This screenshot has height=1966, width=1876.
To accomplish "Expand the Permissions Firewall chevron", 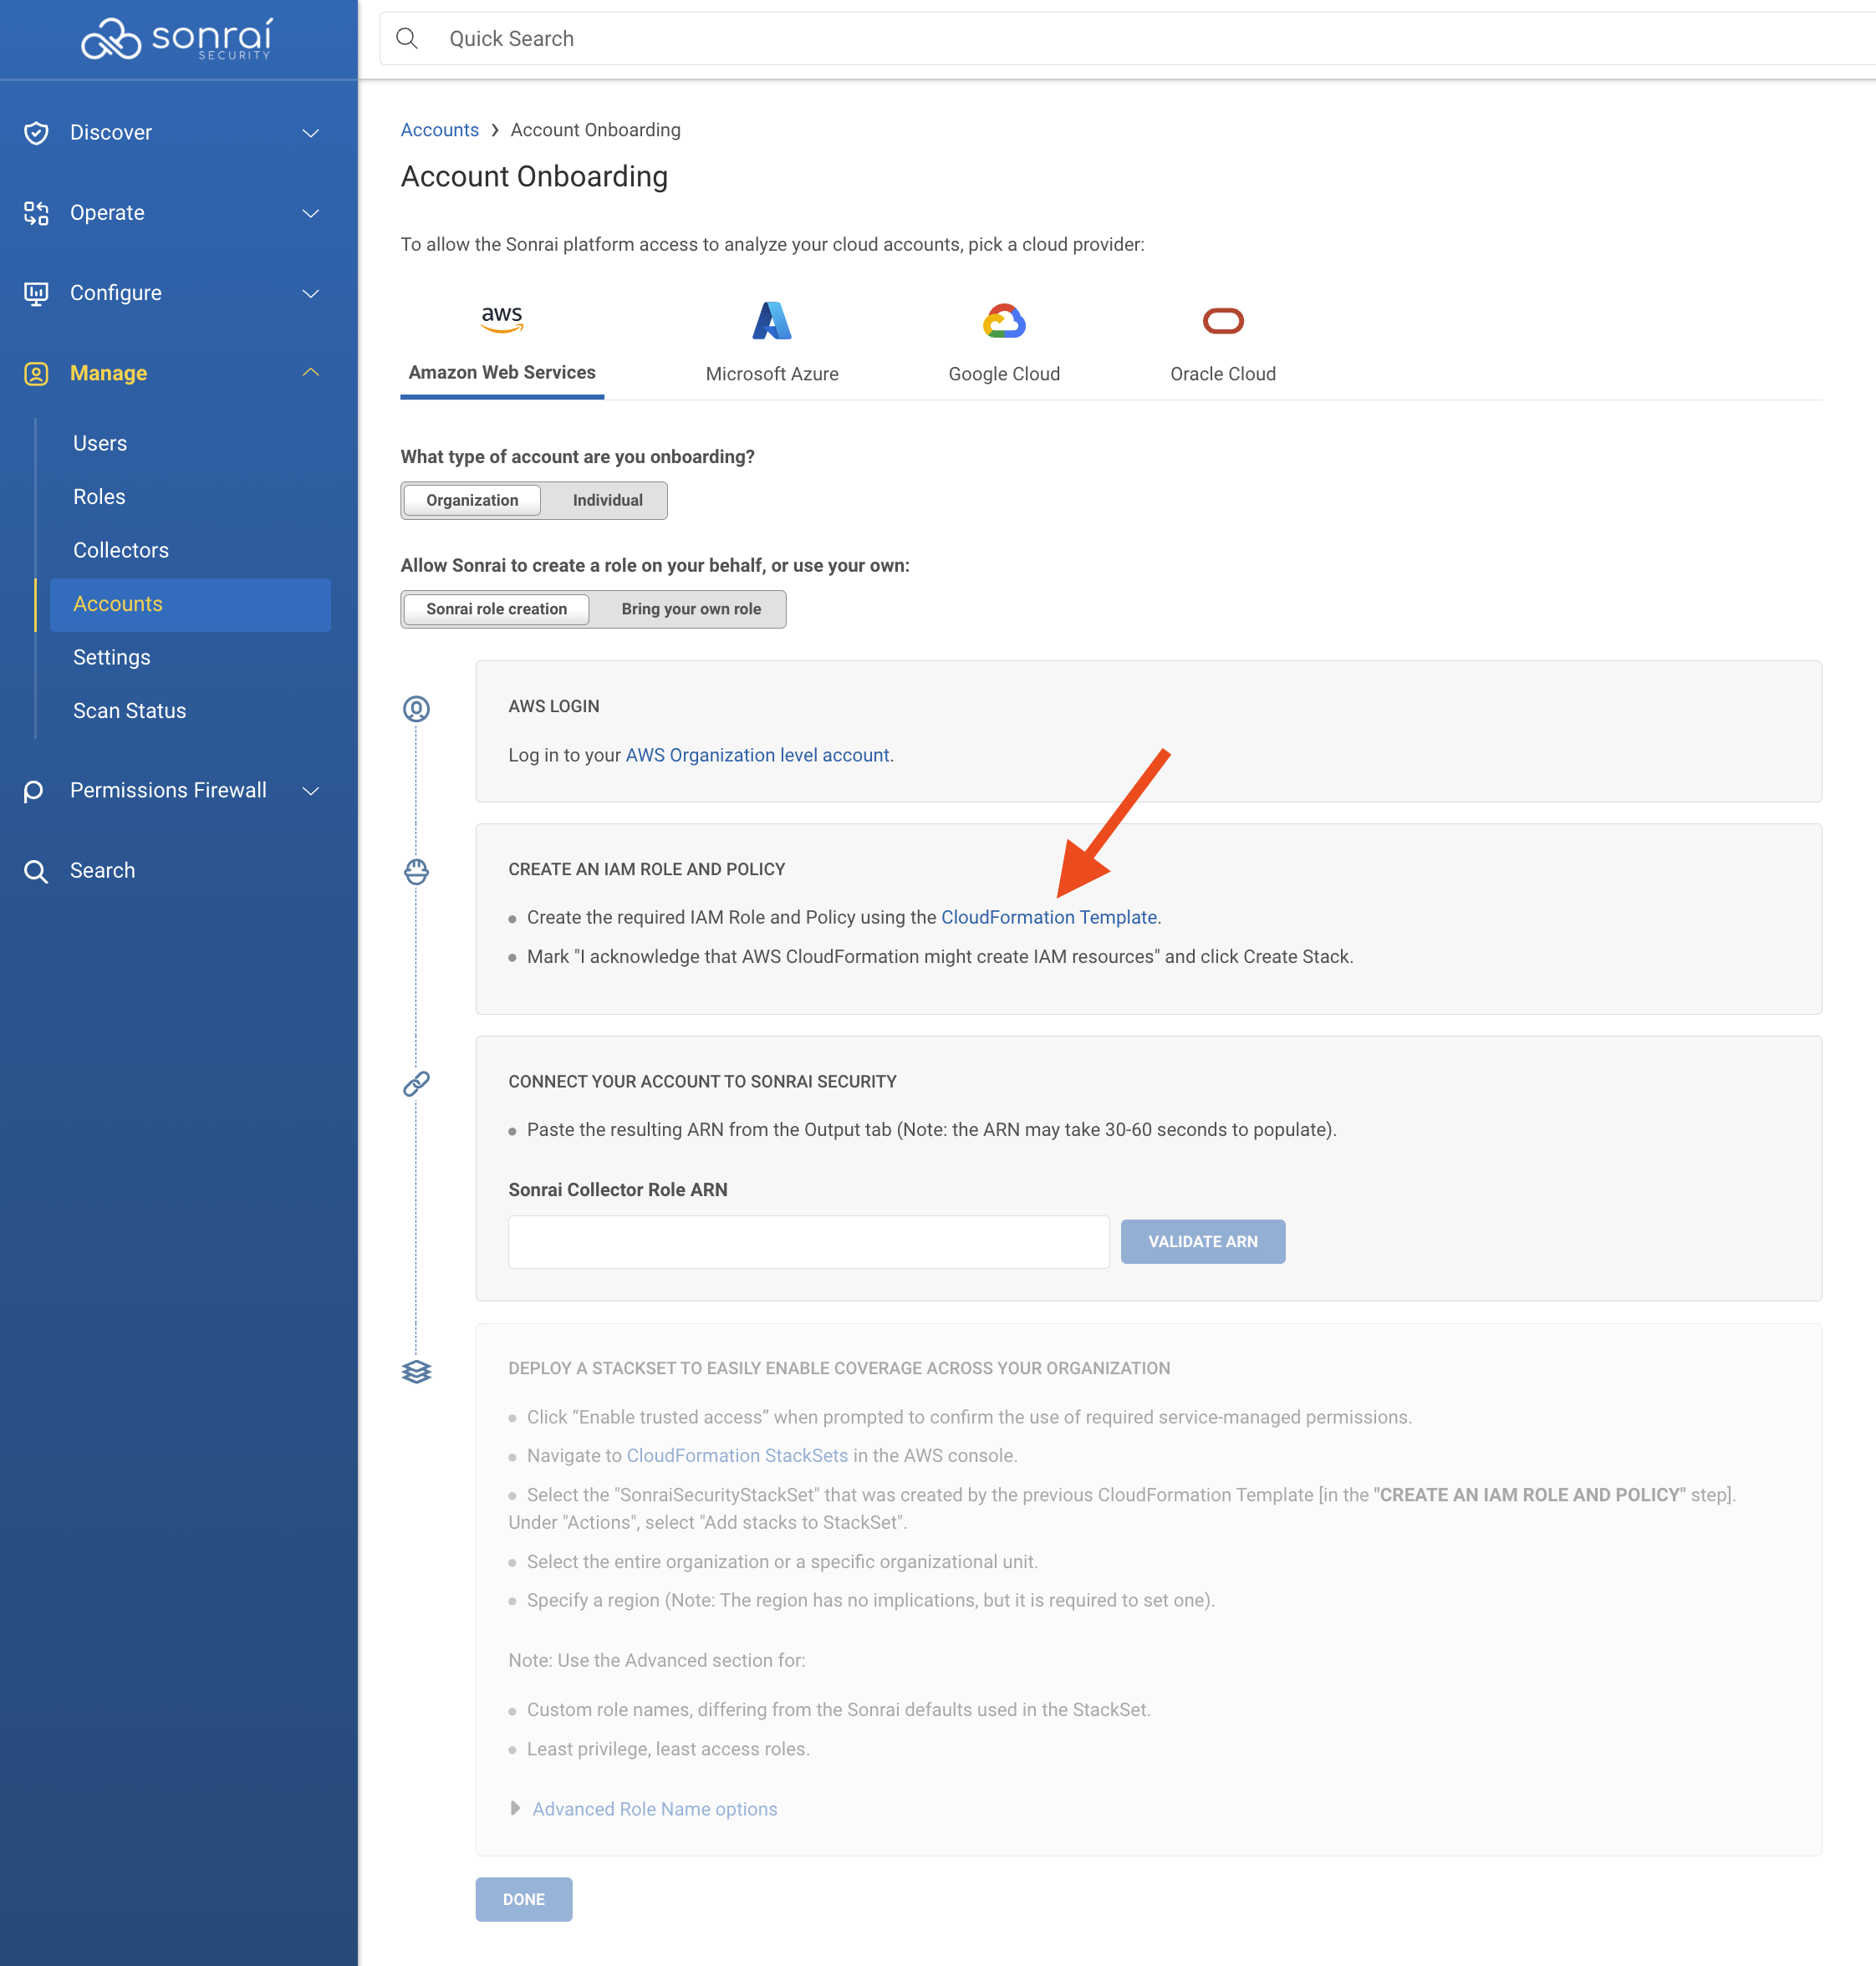I will click(311, 791).
